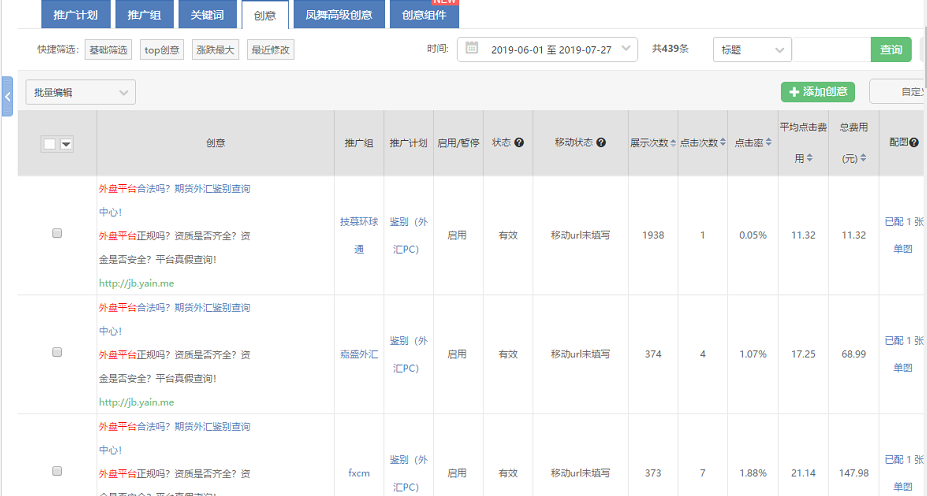Open the select-all checkbox dropdown arrow
Image resolution: width=927 pixels, height=496 pixels.
(66, 144)
